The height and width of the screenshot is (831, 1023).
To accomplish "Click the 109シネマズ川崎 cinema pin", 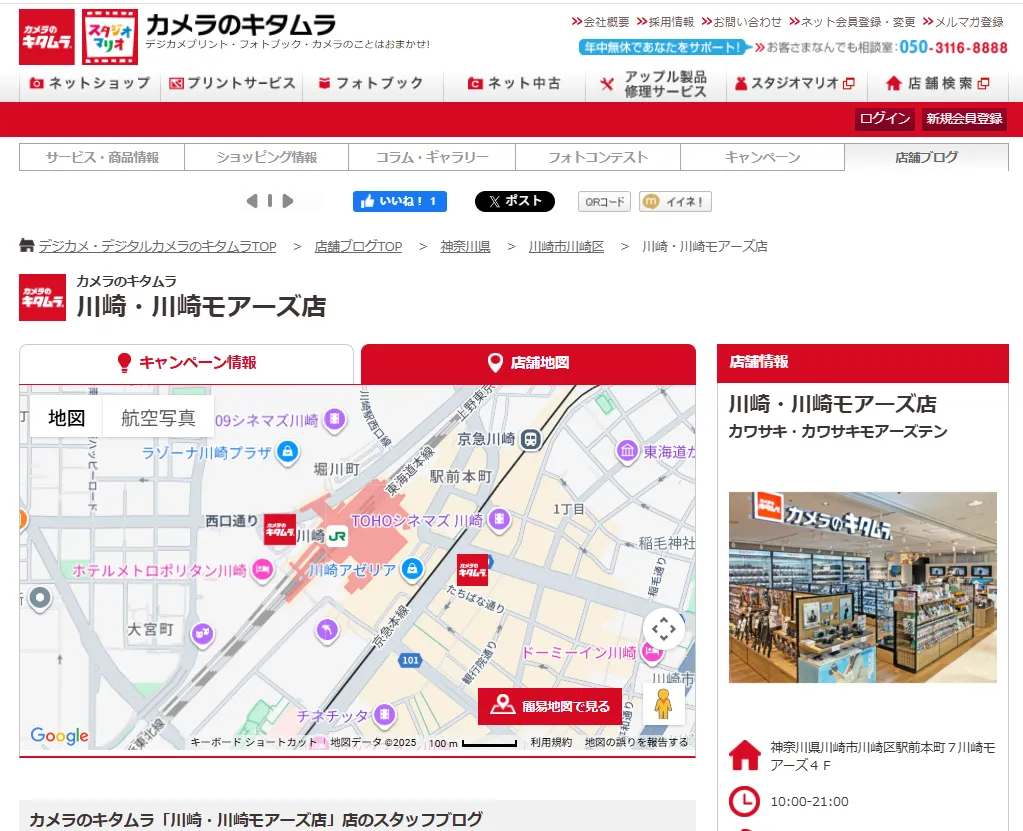I will click(x=335, y=419).
